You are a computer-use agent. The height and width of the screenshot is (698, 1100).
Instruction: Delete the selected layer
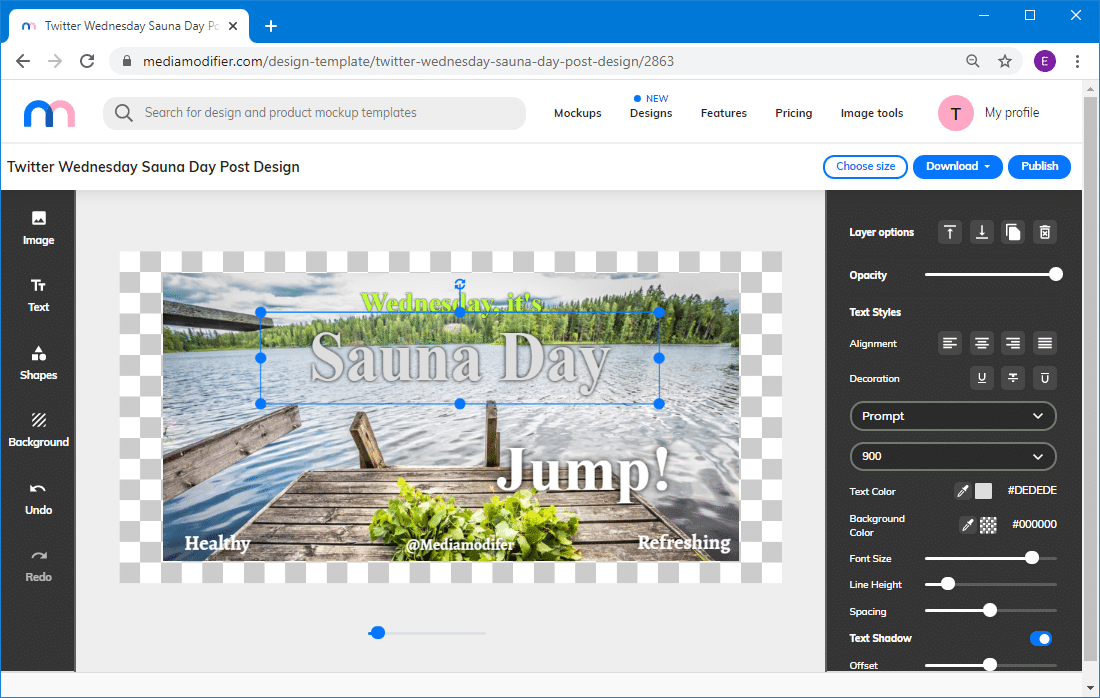(x=1045, y=232)
